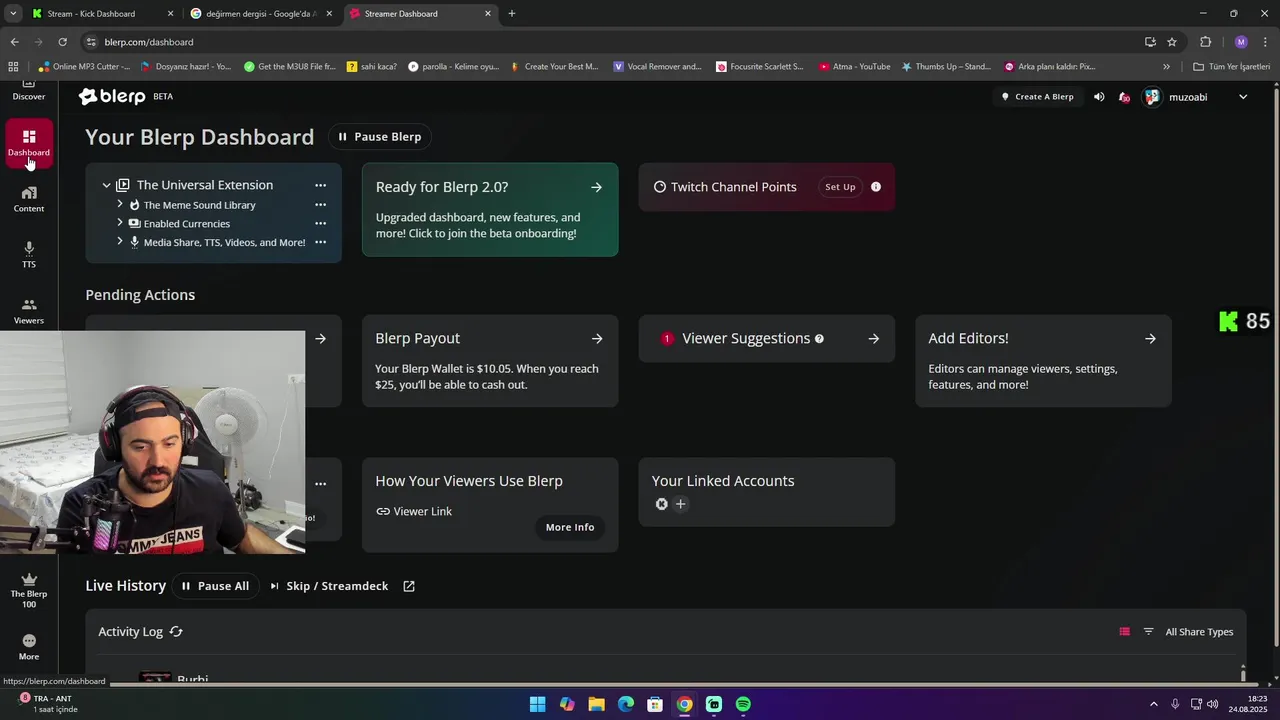
Task: Click help icon beside Viewer Suggestions
Action: [x=819, y=339]
